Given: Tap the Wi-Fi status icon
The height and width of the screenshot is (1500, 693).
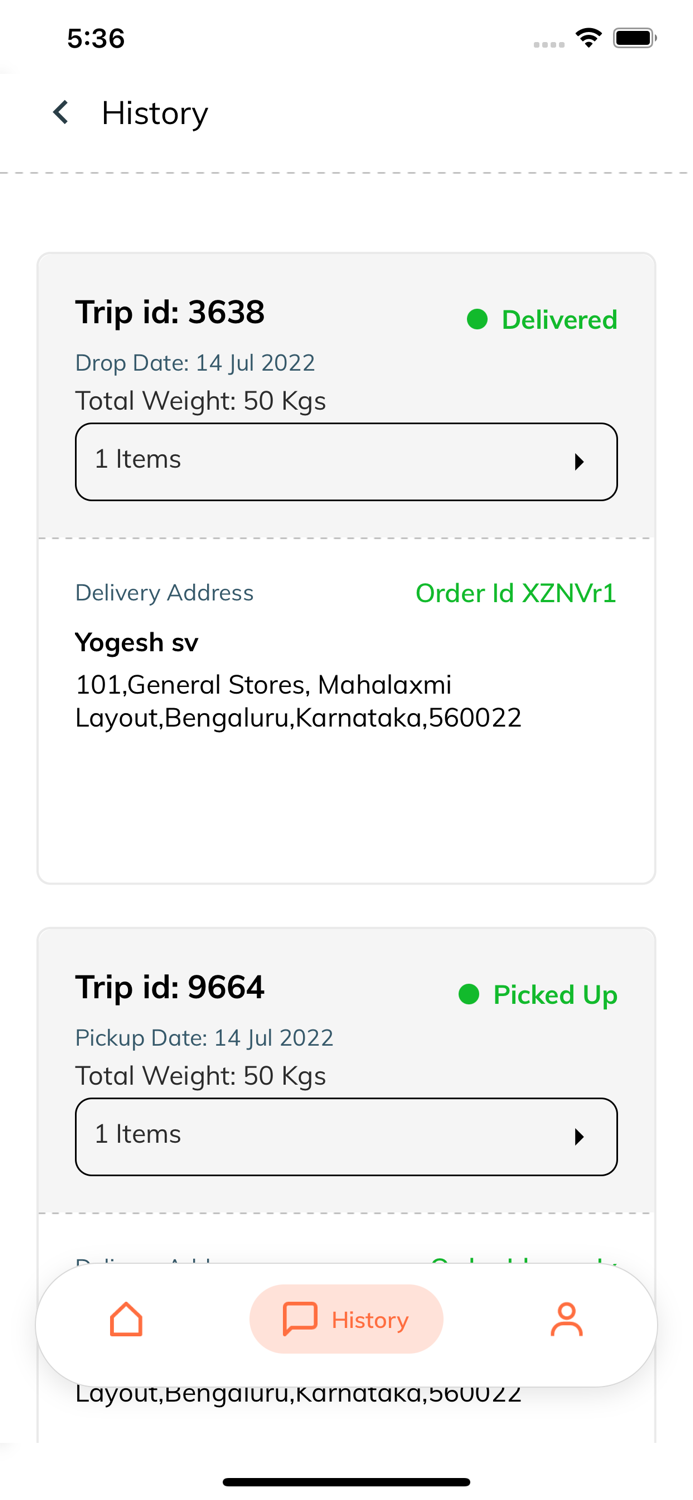Looking at the screenshot, I should pos(589,38).
